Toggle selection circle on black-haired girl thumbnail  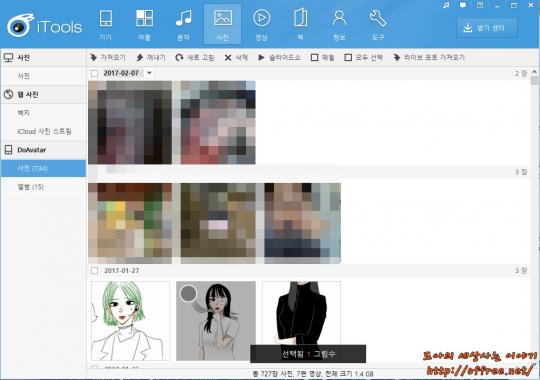[188, 293]
